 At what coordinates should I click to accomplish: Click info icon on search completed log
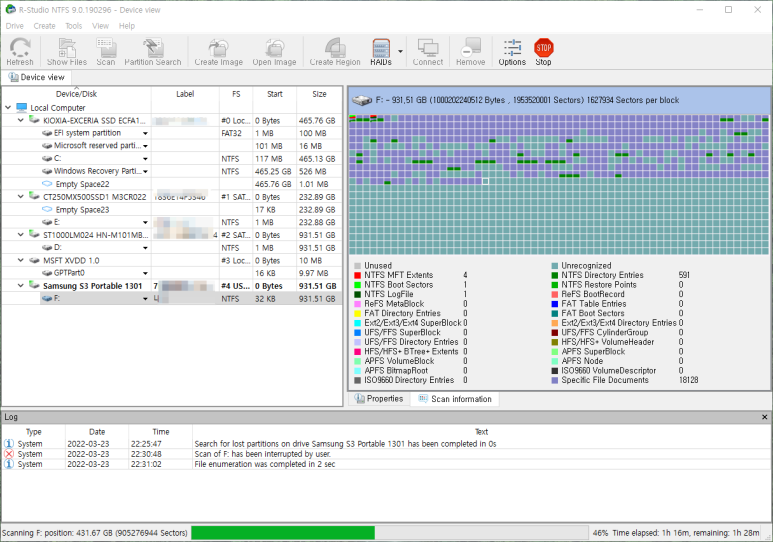(9, 443)
